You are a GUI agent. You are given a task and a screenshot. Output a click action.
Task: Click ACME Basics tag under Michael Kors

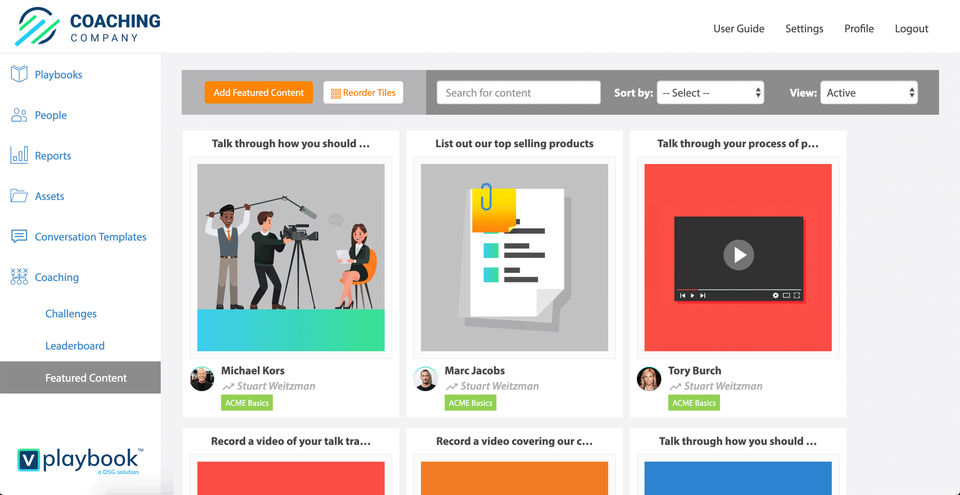click(x=247, y=402)
